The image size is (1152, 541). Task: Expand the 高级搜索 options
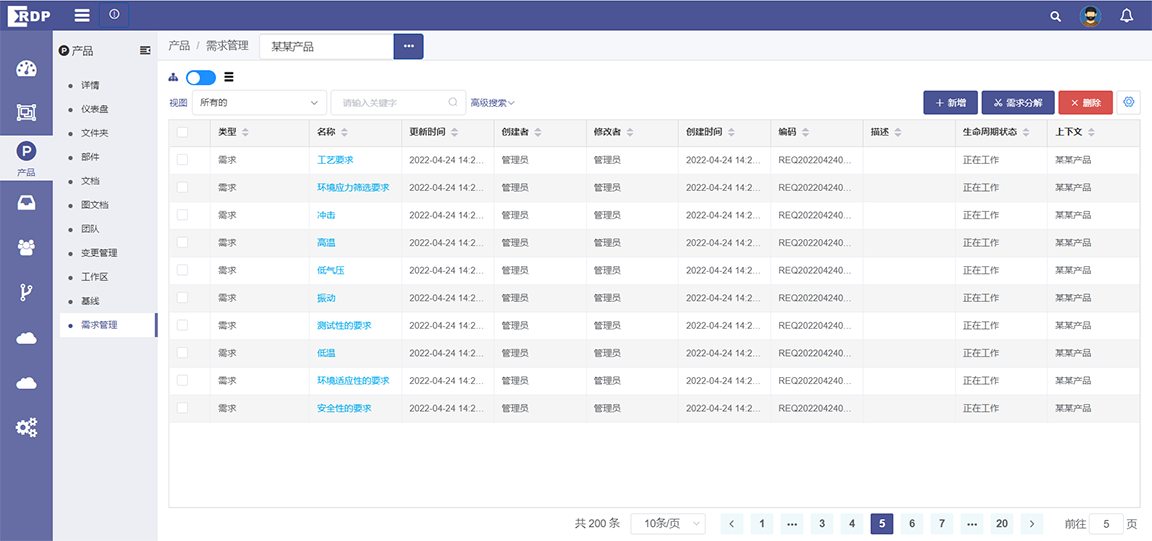click(493, 103)
